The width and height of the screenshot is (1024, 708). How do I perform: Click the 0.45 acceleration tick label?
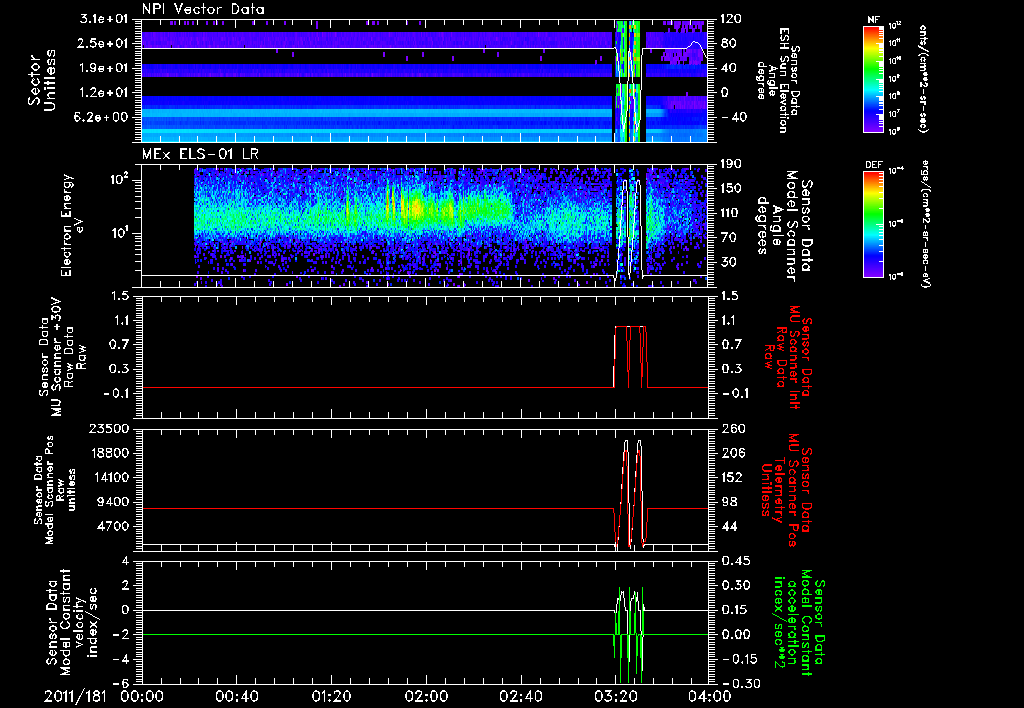(x=735, y=561)
